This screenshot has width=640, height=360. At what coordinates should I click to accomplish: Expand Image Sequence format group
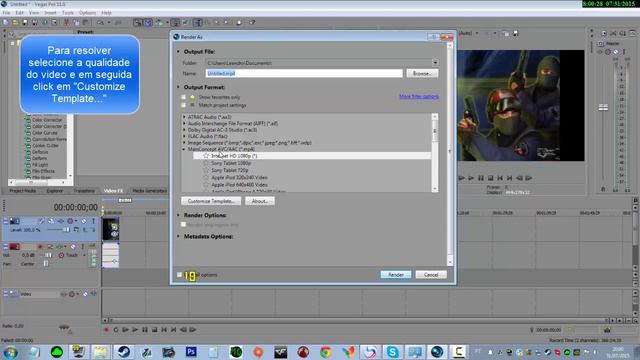184,143
